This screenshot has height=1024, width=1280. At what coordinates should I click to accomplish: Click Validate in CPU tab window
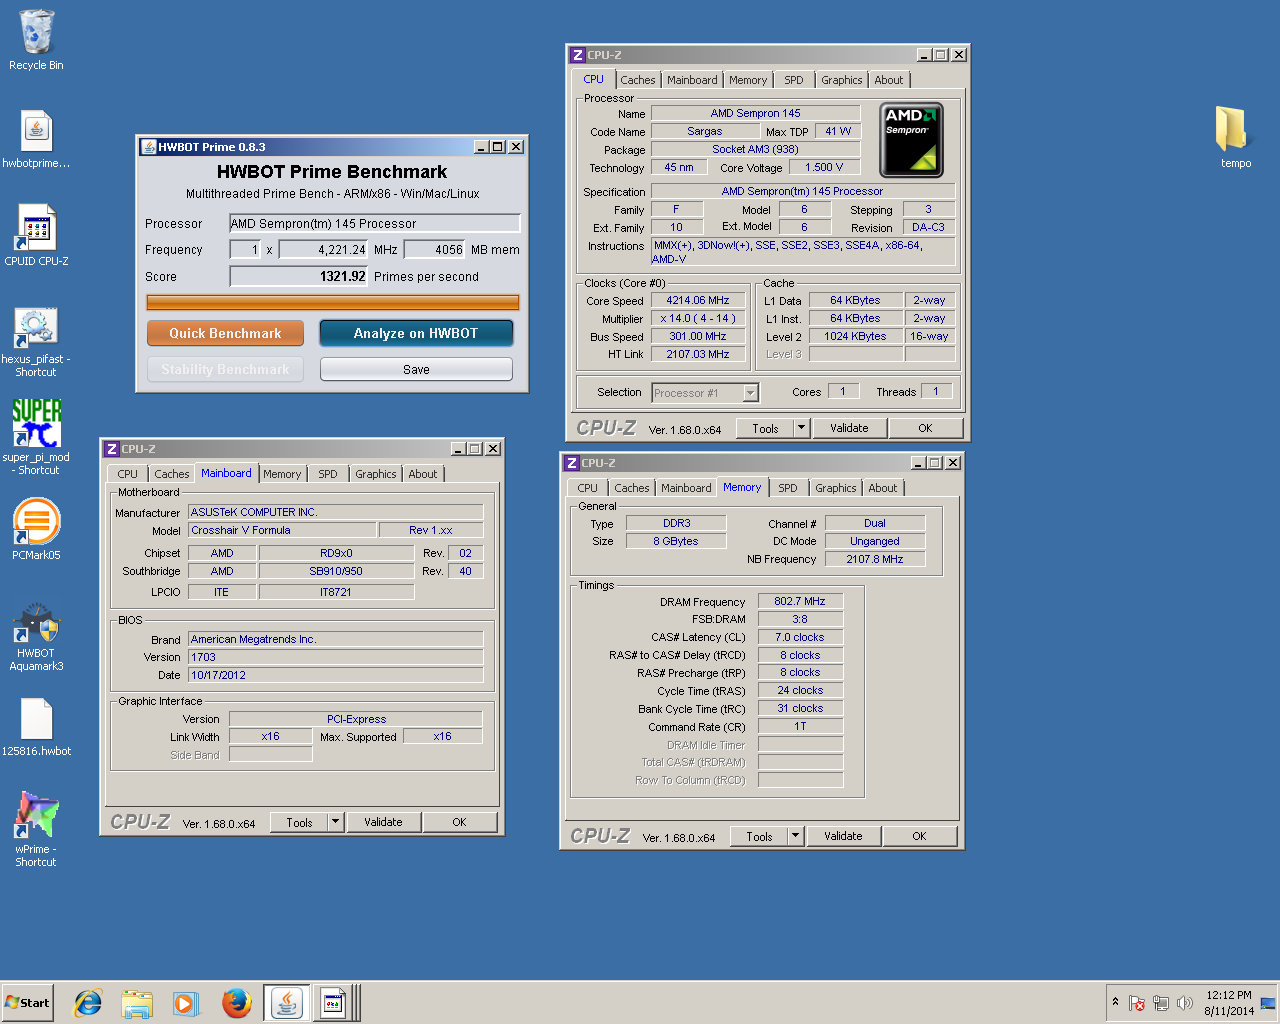849,428
